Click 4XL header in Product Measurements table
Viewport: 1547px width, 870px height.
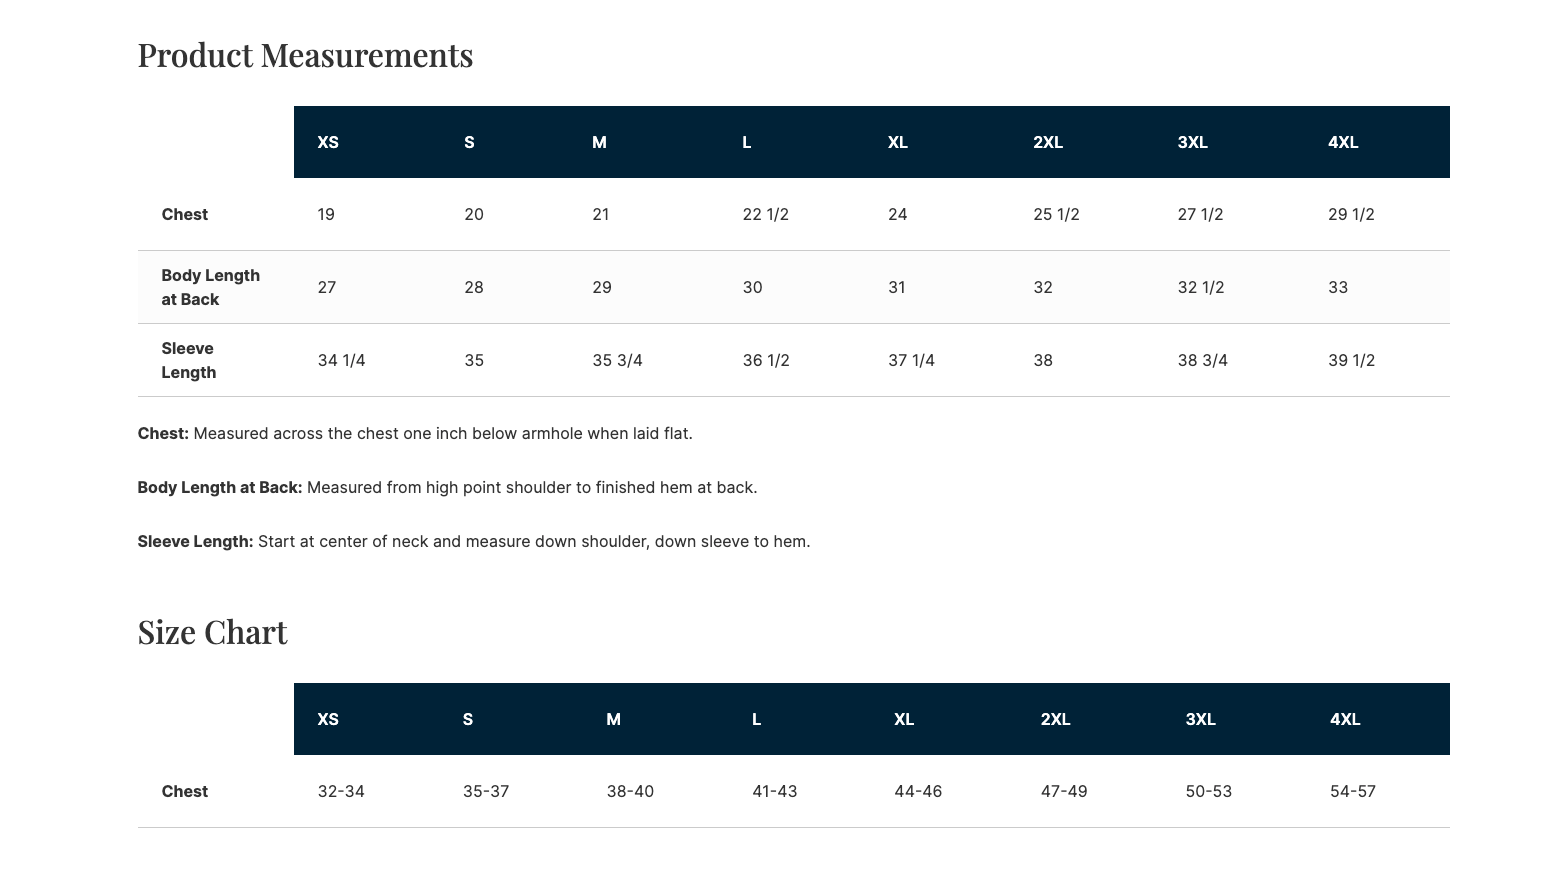click(1343, 142)
